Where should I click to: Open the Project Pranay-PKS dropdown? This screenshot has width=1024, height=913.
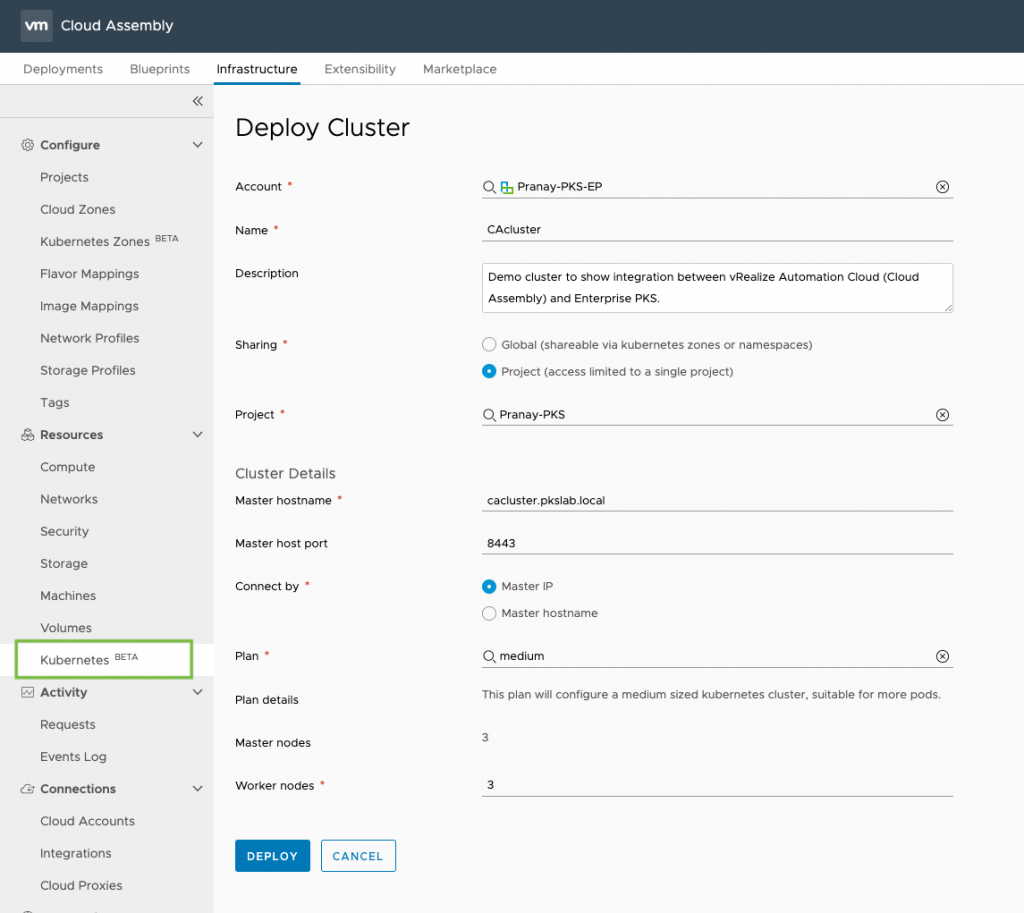point(717,415)
